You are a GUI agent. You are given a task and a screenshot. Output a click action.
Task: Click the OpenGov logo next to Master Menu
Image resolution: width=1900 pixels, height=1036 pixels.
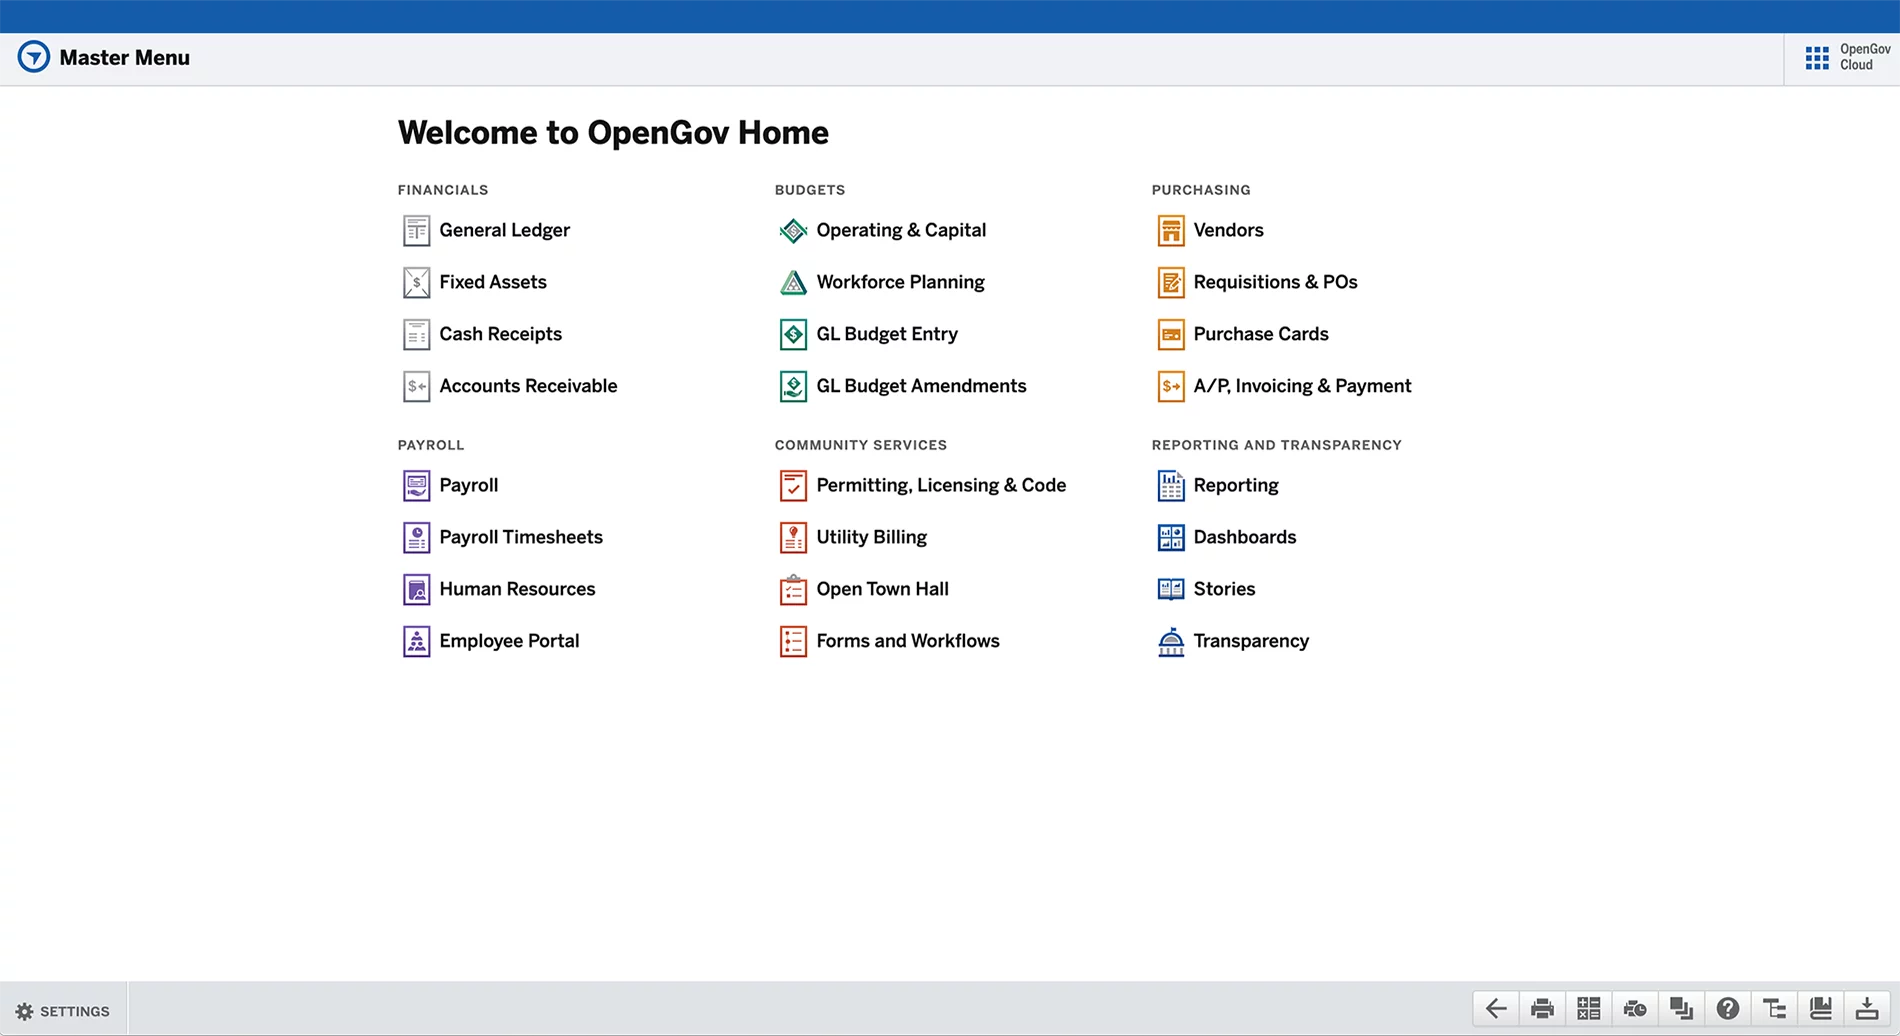[33, 57]
